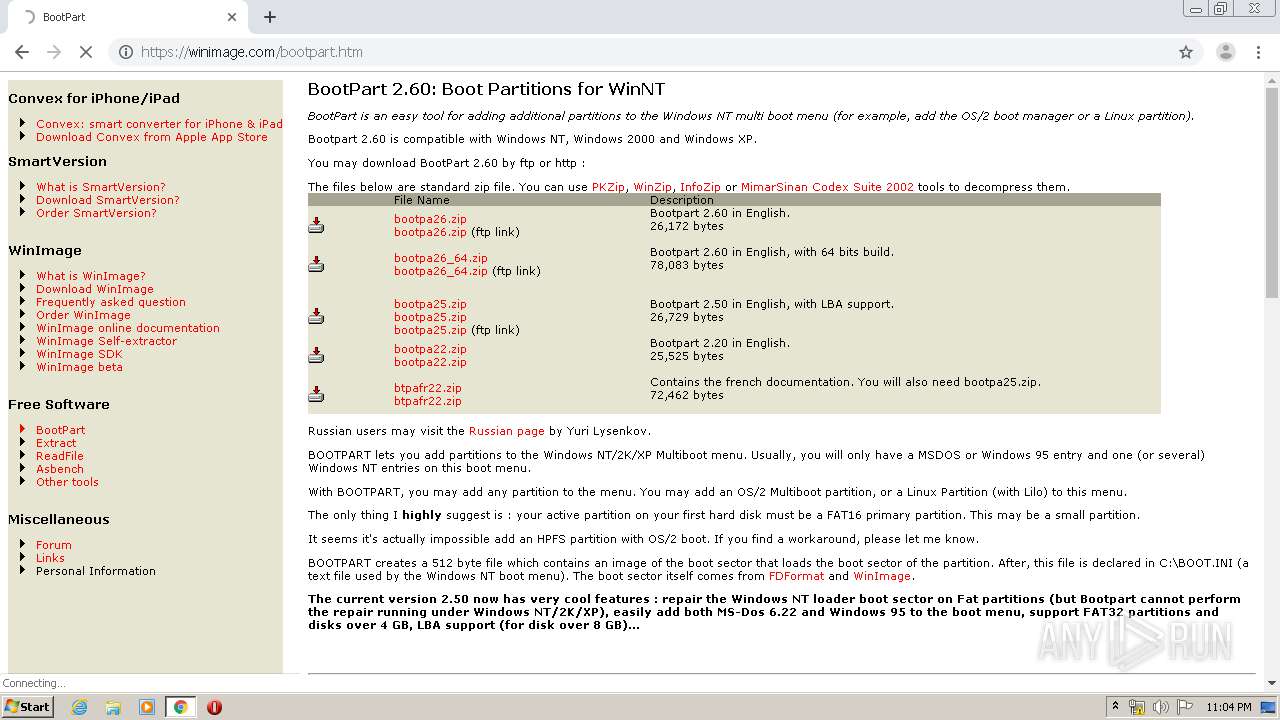This screenshot has height=720, width=1280.
Task: Open Download WinImage link
Action: (x=95, y=289)
